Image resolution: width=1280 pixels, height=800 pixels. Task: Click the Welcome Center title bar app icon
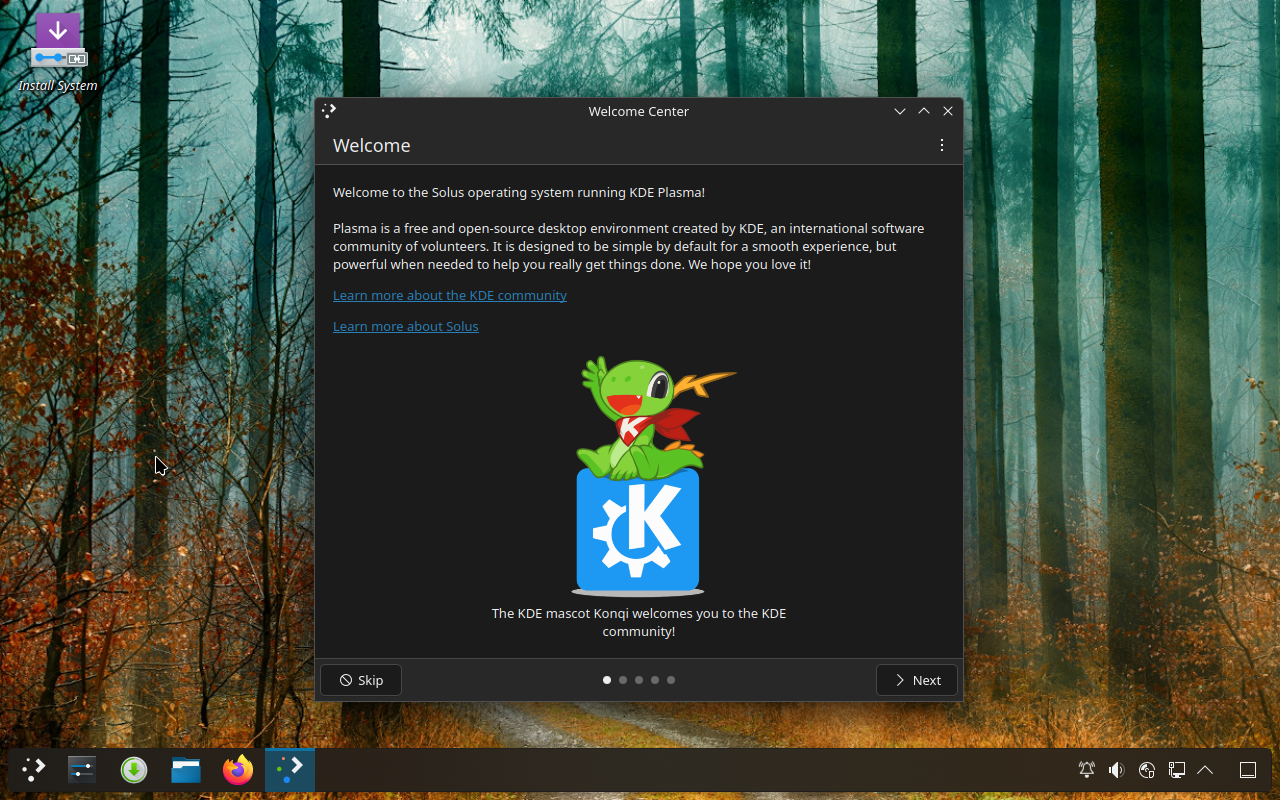tap(330, 111)
